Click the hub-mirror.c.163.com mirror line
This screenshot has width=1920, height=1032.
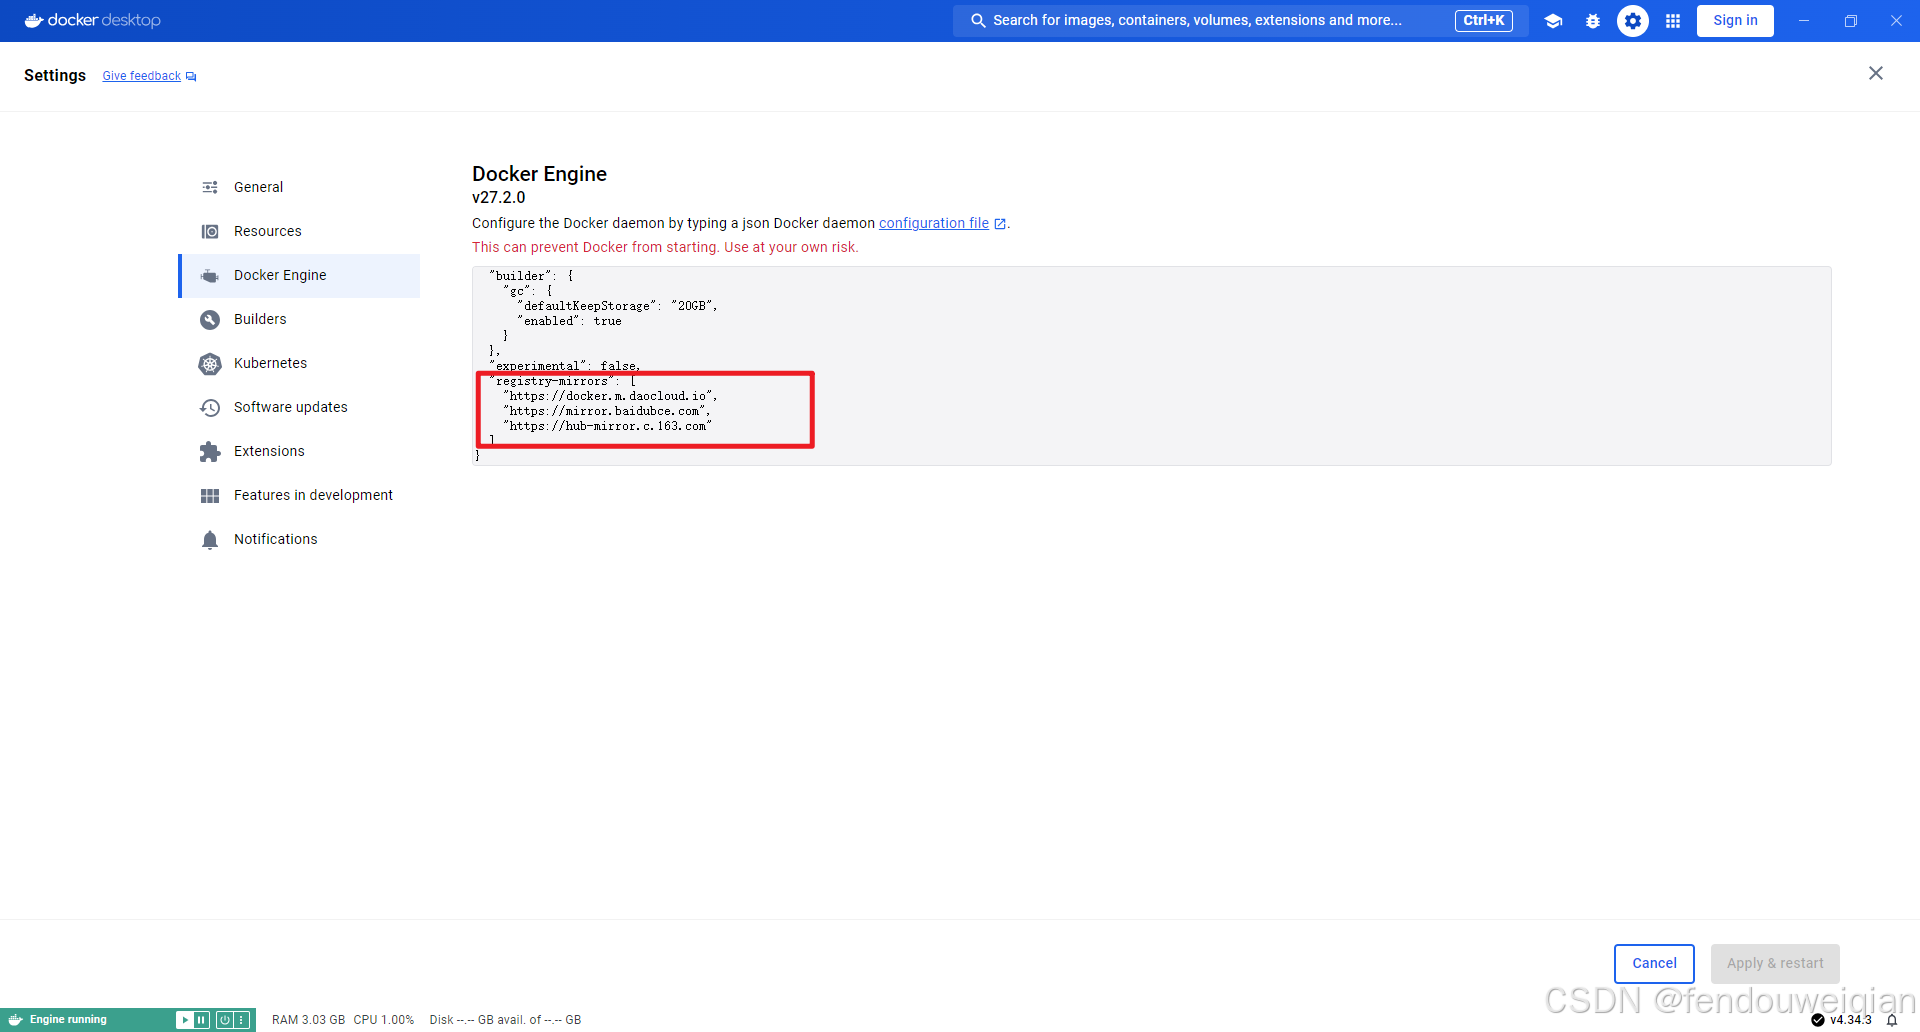pos(607,426)
